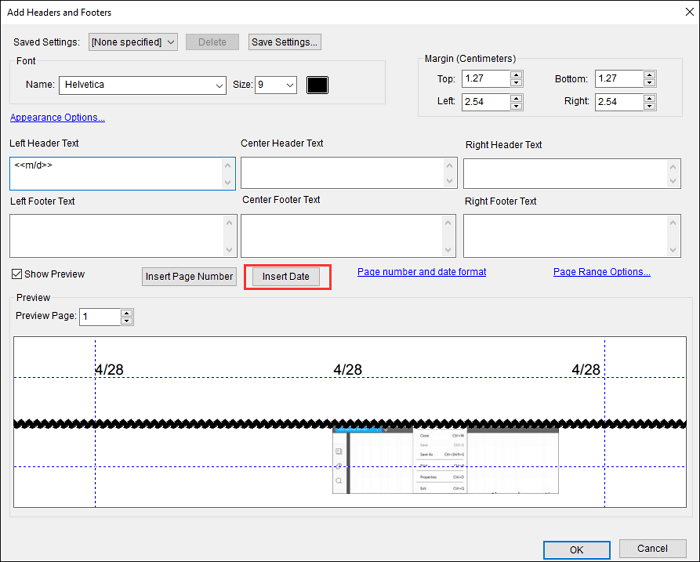Click Right Footer Text scroll down arrow

pos(673,250)
